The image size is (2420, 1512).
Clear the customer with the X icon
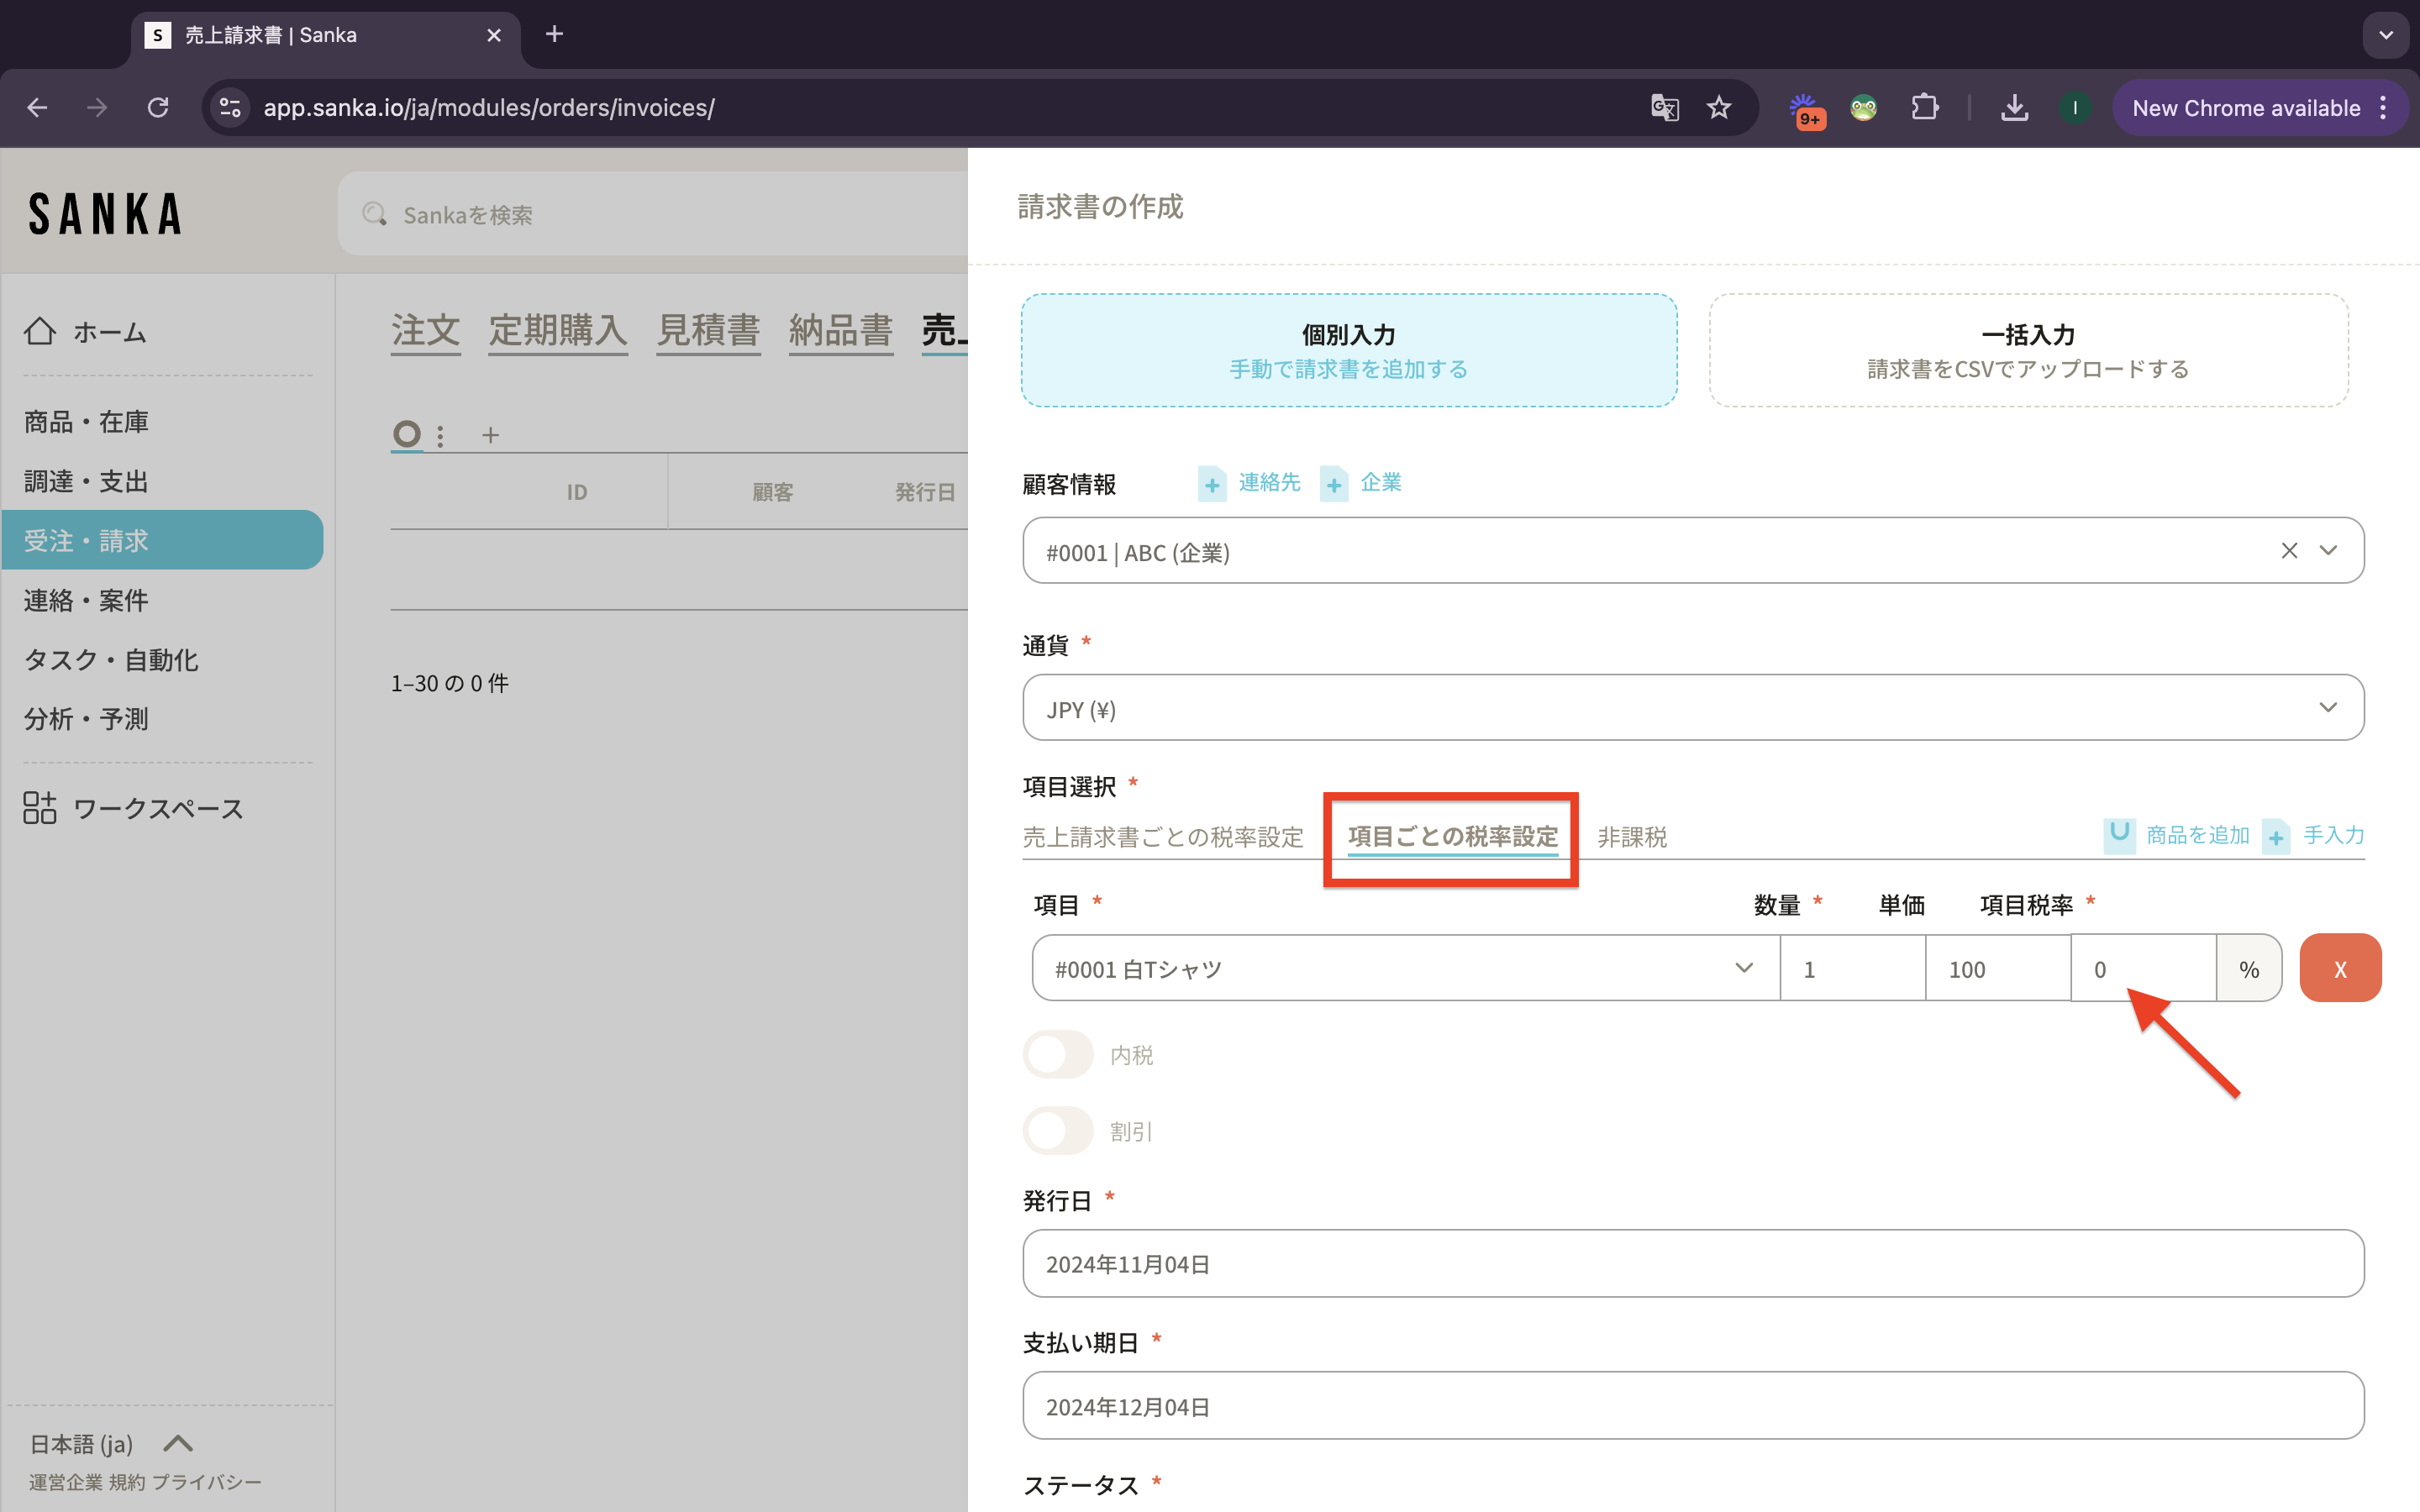click(2289, 551)
